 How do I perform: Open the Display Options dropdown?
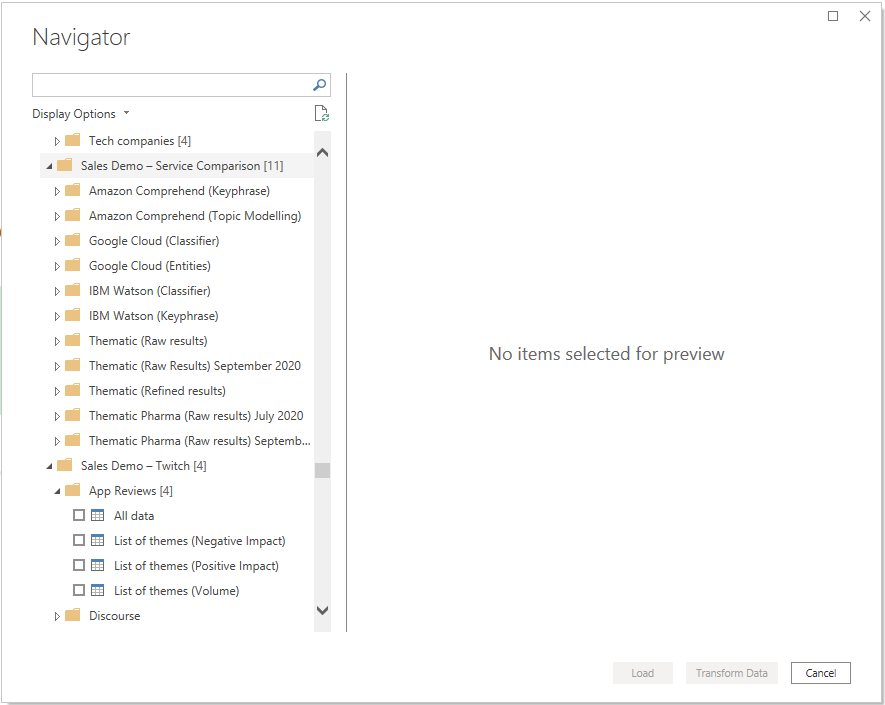coord(81,113)
